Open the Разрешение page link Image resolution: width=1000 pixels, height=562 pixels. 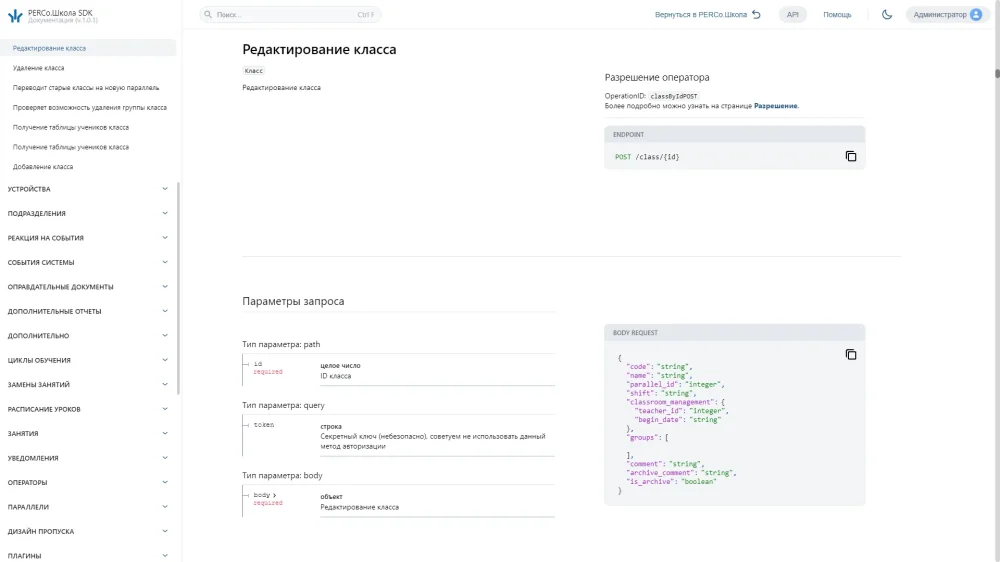tap(775, 106)
